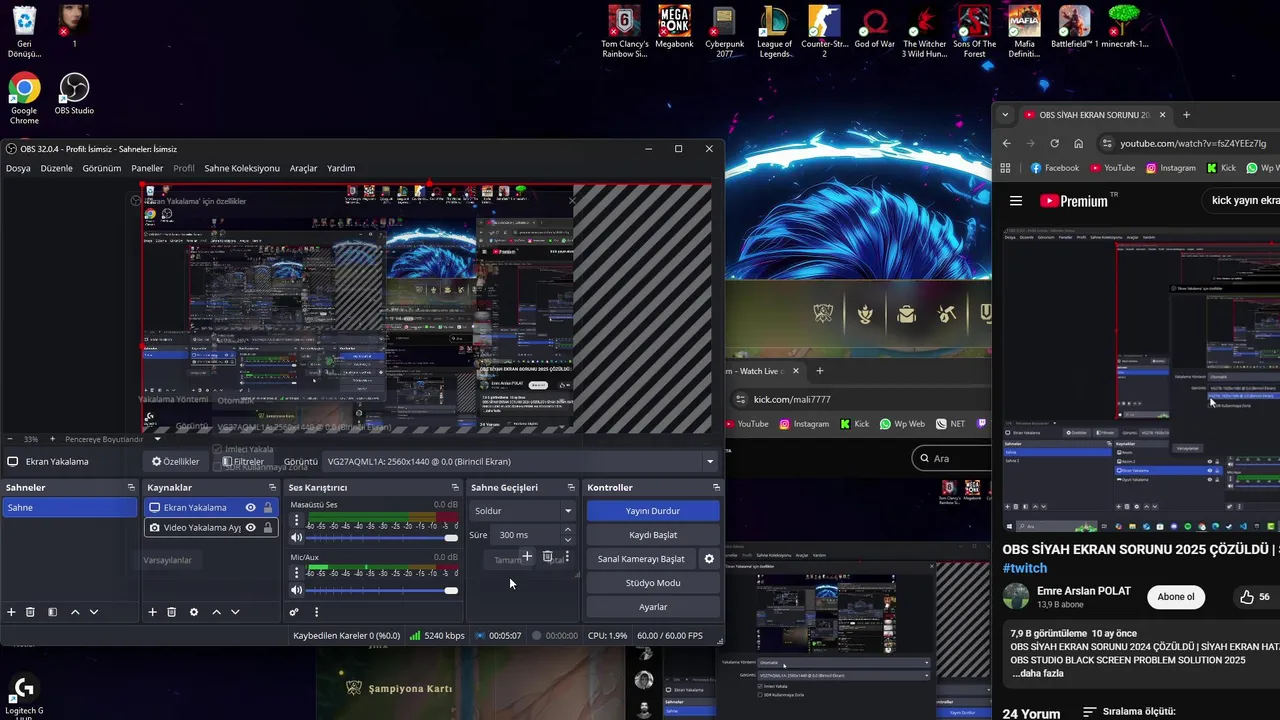This screenshot has height=720, width=1280.
Task: Move source up in Kaynaklar toolbar
Action: (216, 612)
